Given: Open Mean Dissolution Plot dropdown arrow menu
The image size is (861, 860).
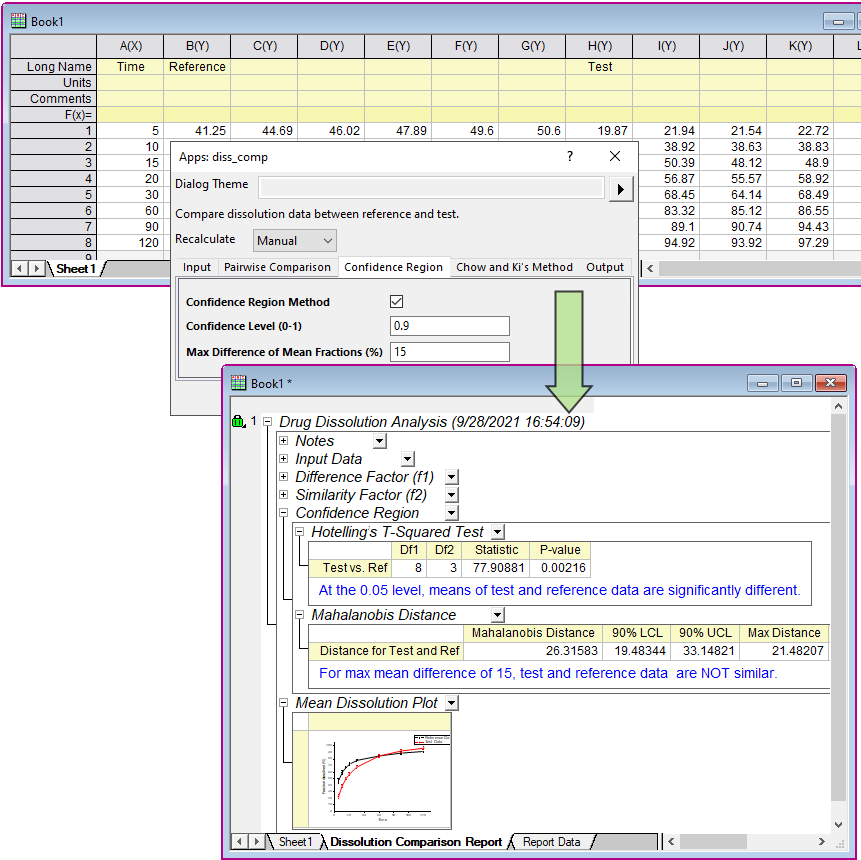Looking at the screenshot, I should click(x=451, y=703).
